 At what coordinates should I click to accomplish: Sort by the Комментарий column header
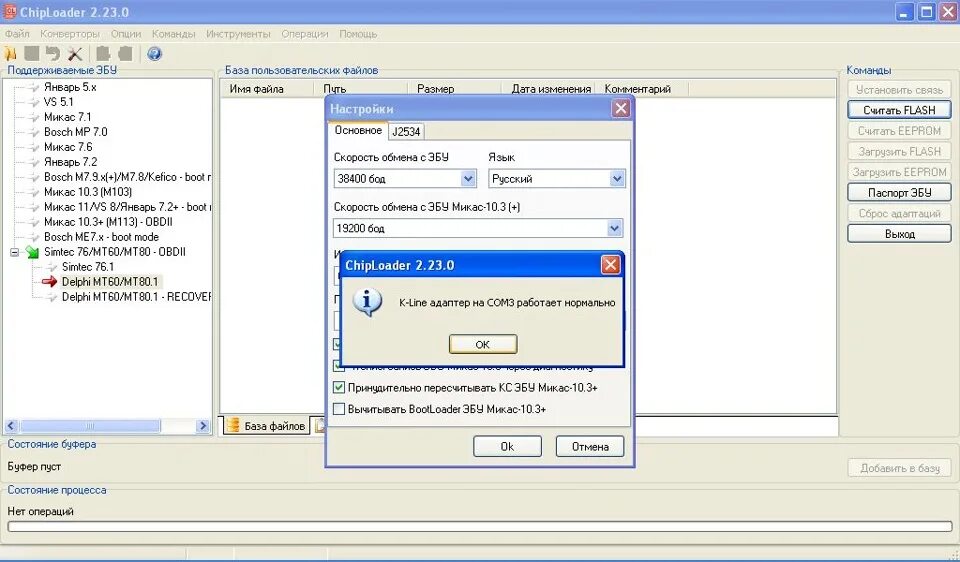tap(644, 89)
